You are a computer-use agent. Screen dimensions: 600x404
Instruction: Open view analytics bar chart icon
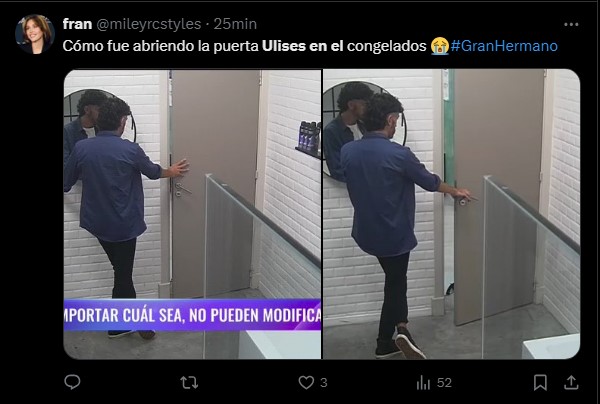click(423, 382)
